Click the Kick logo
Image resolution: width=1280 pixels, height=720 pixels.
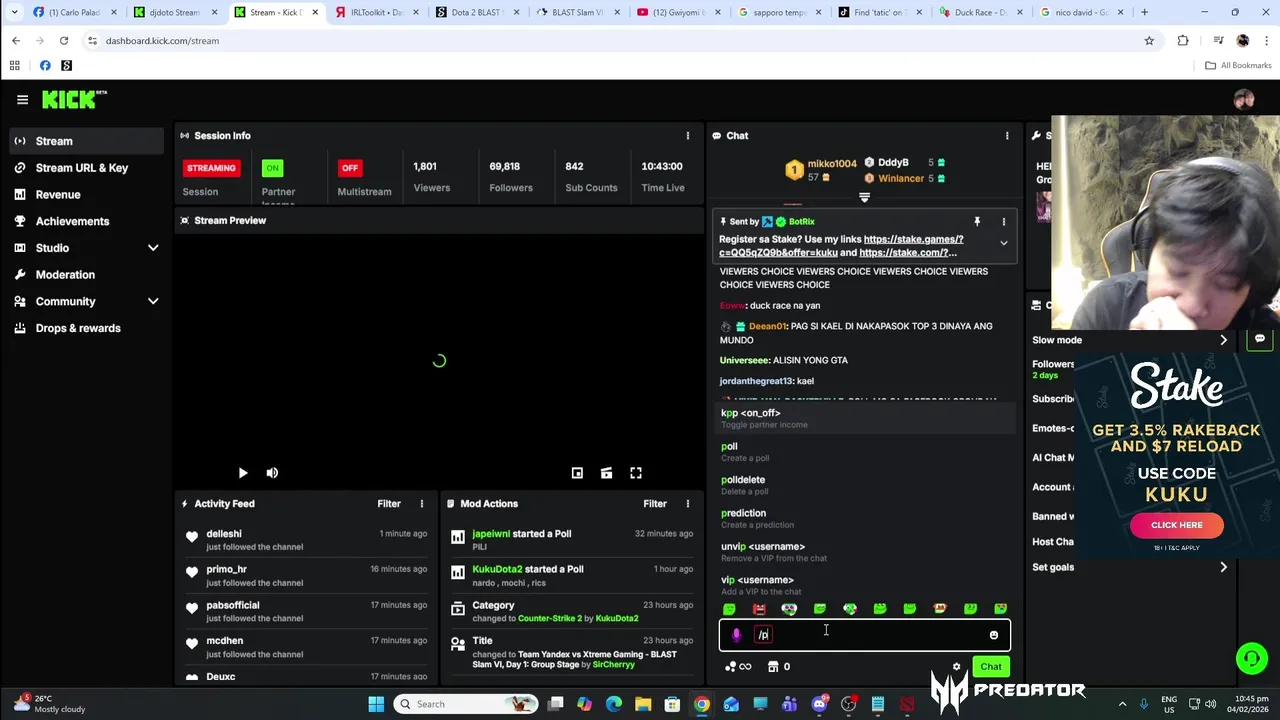[x=74, y=99]
